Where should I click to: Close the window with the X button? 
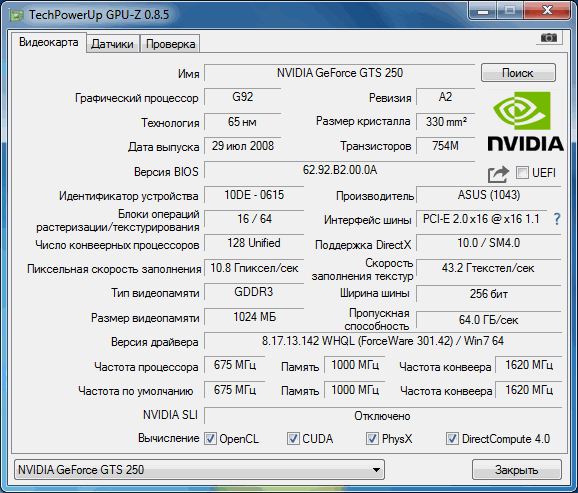[x=548, y=11]
